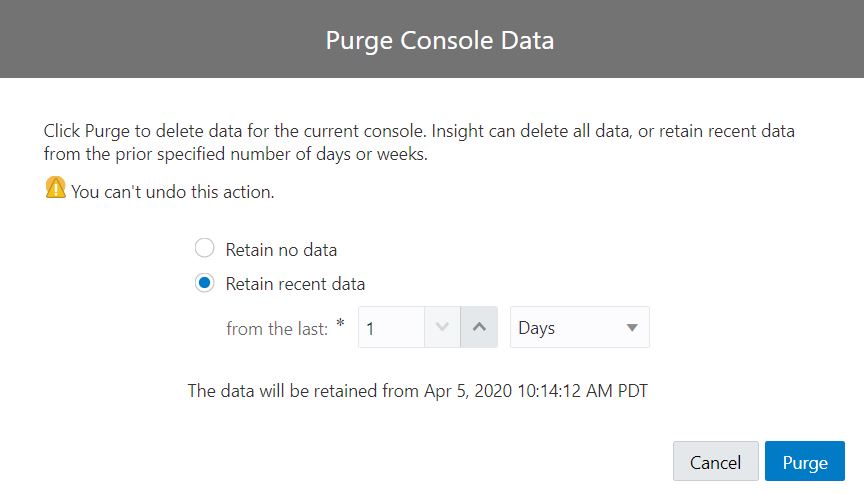
Task: Click the down arrow to decrease the number
Action: click(442, 327)
